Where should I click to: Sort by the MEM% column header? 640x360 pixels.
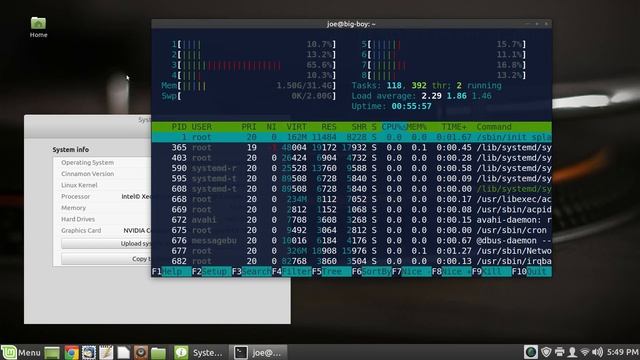click(416, 127)
